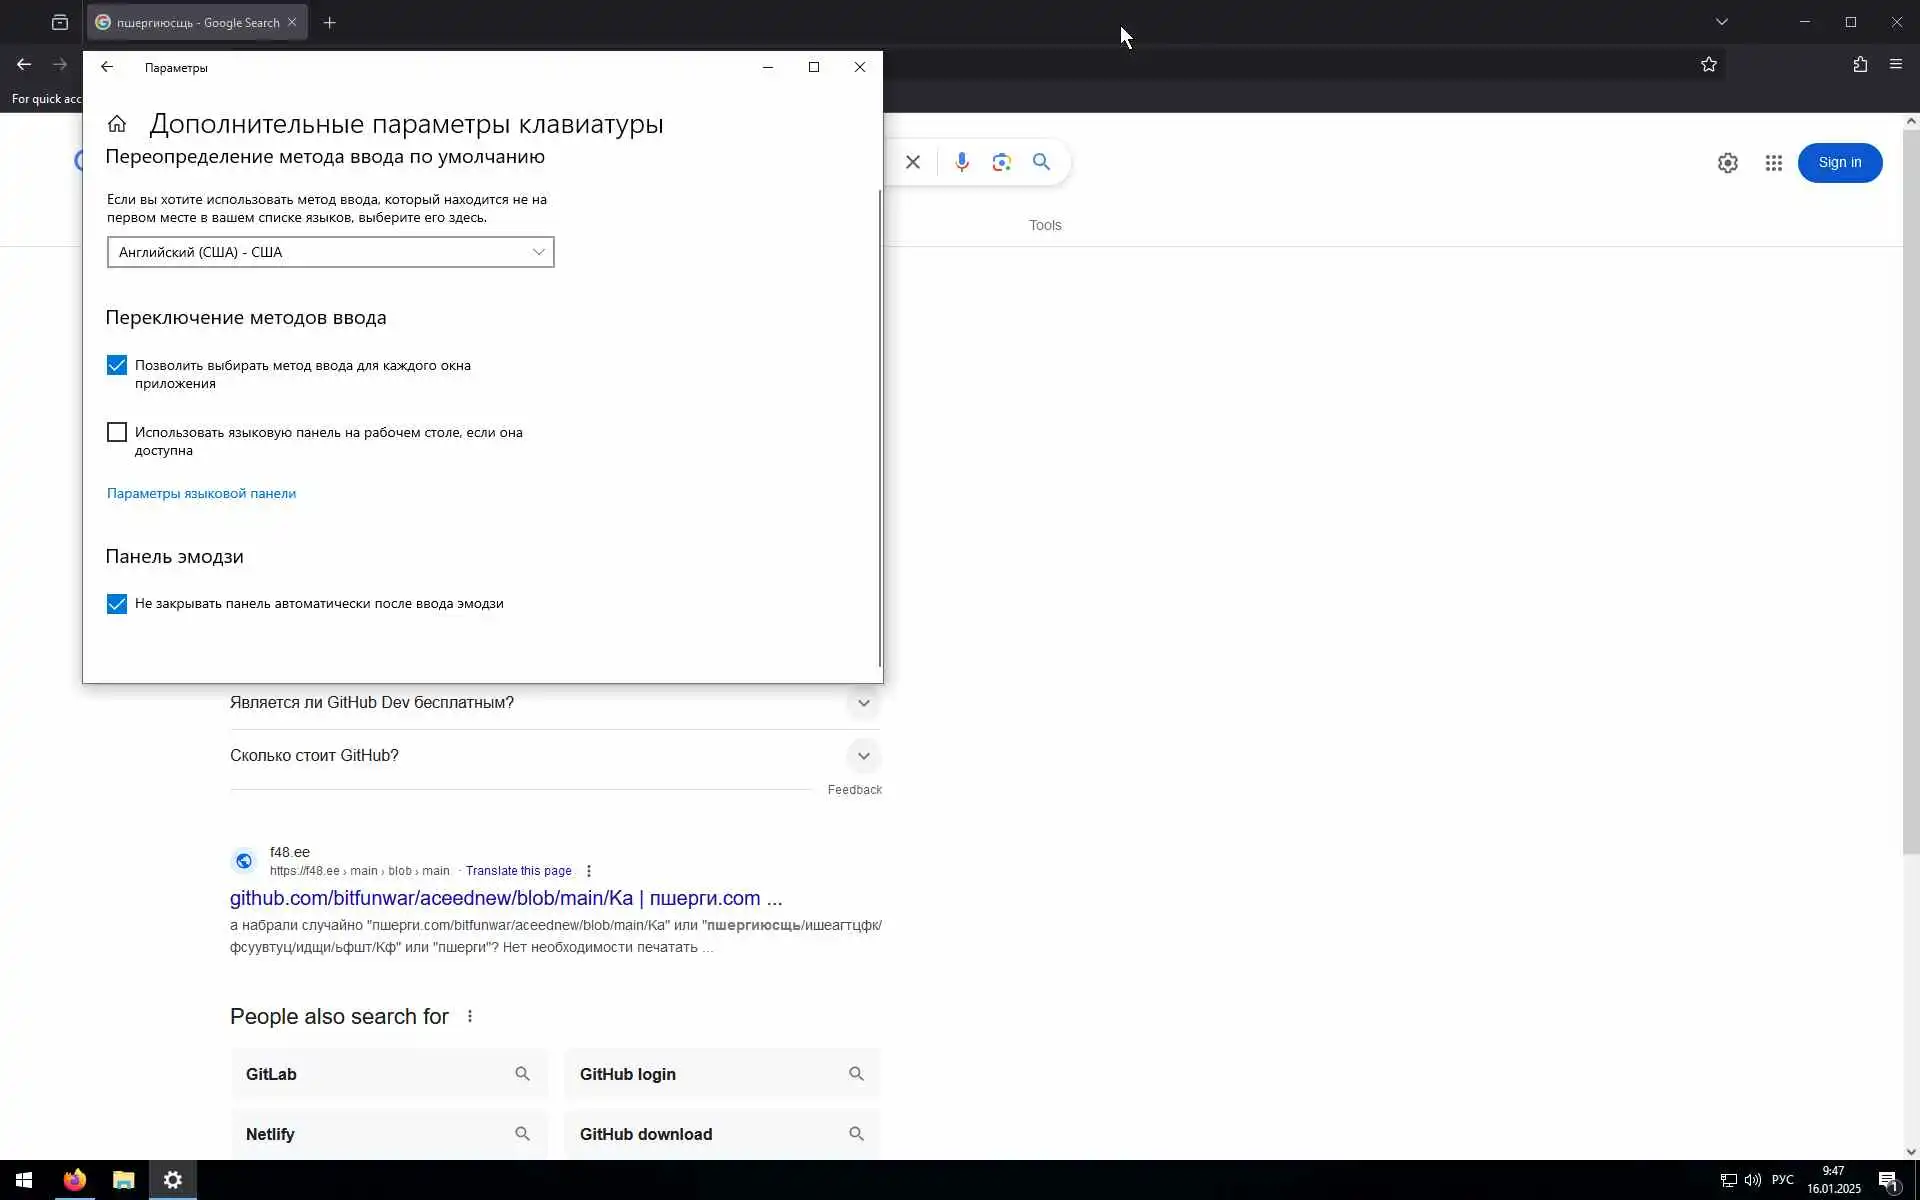1920x1200 pixels.
Task: Click the Home icon in Settings
Action: click(x=117, y=124)
